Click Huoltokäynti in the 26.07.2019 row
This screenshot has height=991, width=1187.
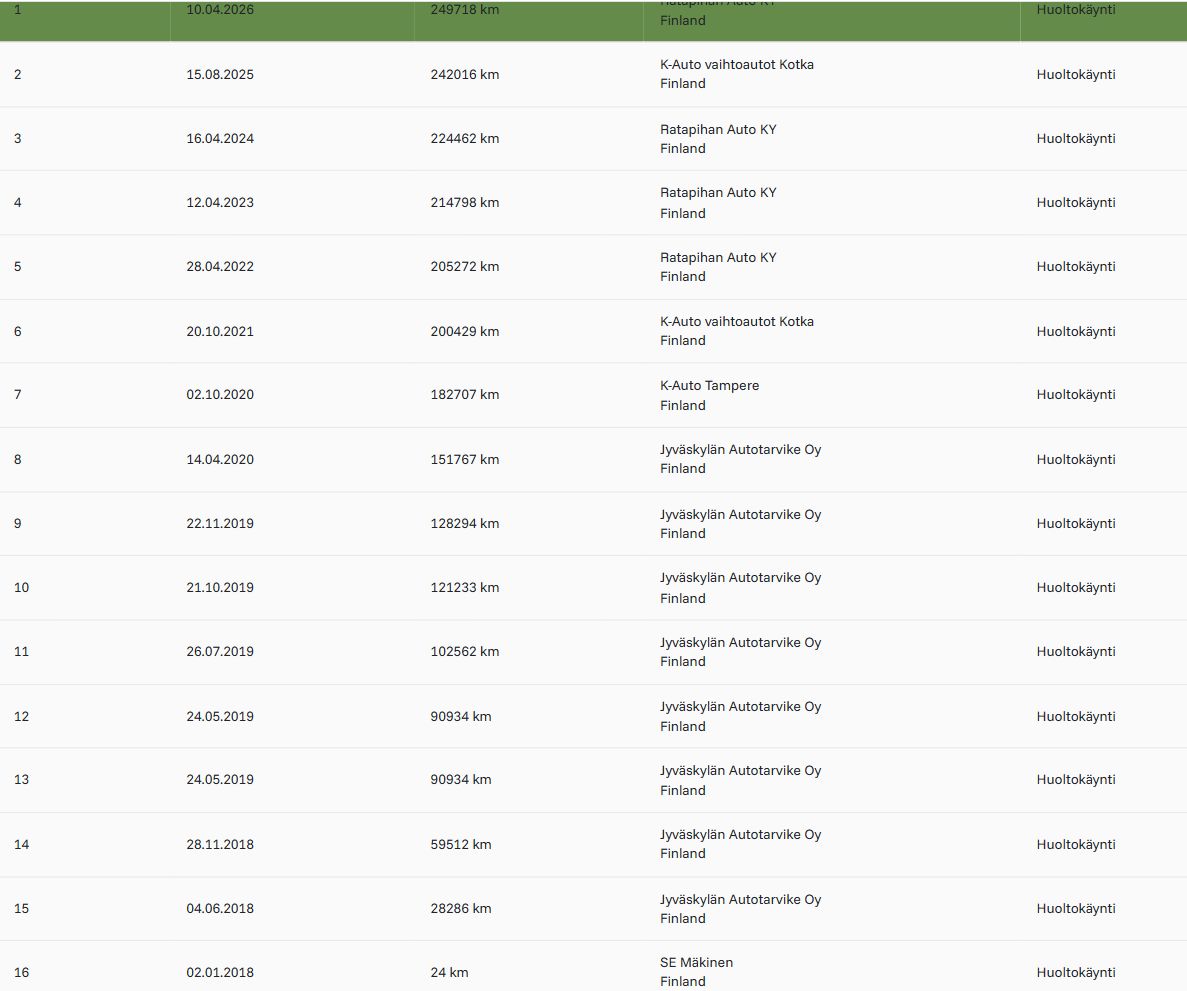click(1076, 651)
